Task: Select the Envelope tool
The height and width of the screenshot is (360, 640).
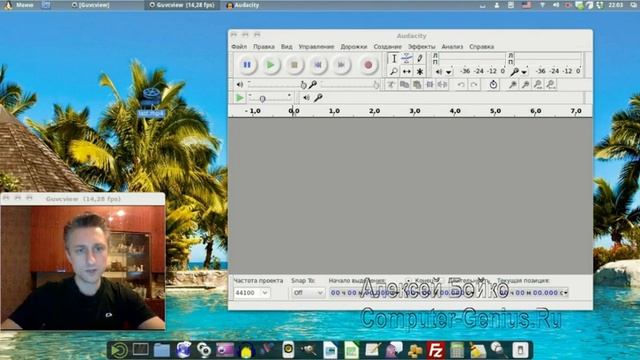Action: pos(407,58)
